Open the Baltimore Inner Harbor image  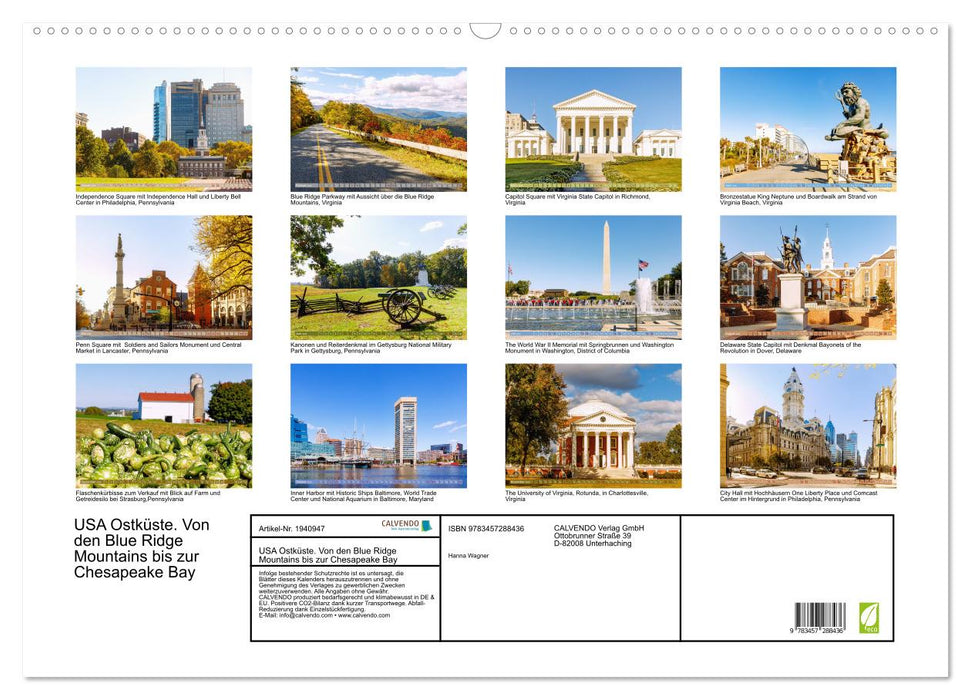pos(377,425)
